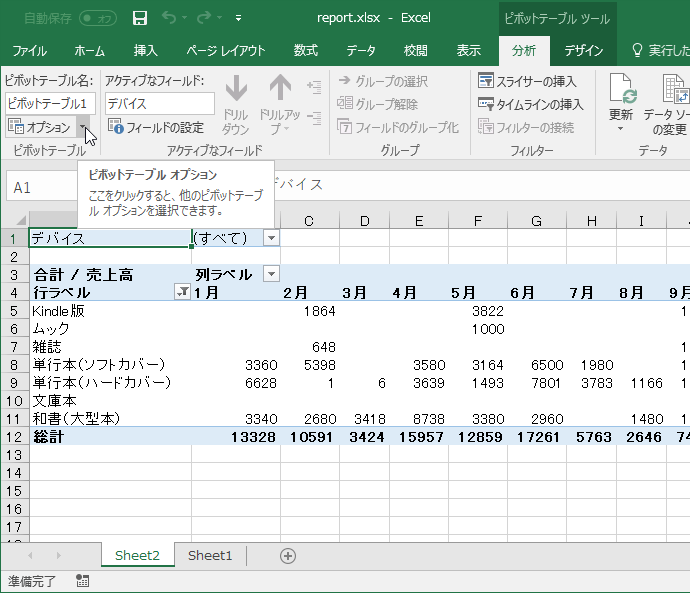Click the lightbulb Tell Me icon

[x=637, y=51]
